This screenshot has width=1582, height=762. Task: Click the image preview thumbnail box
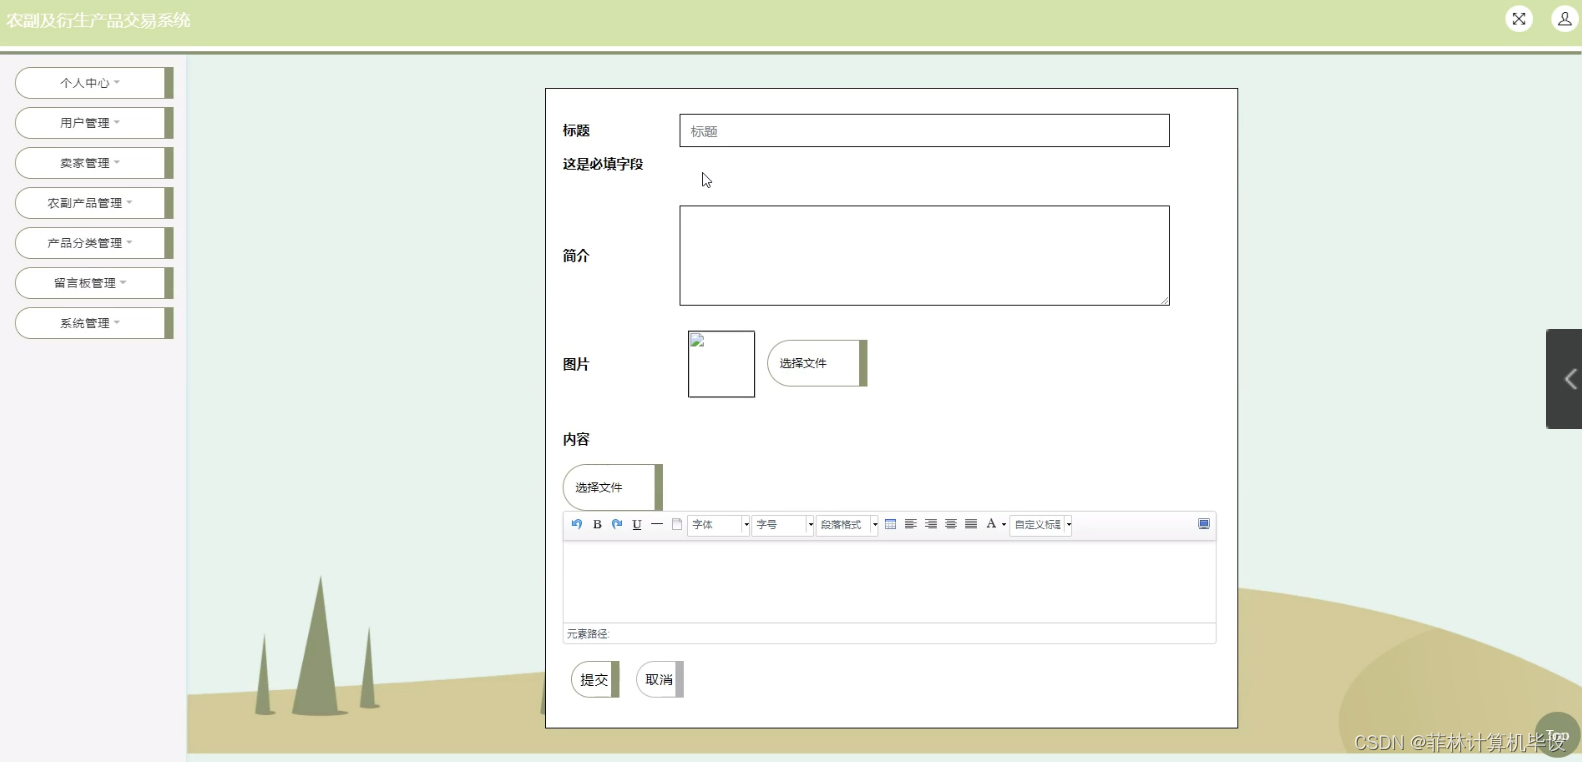pyautogui.click(x=721, y=364)
